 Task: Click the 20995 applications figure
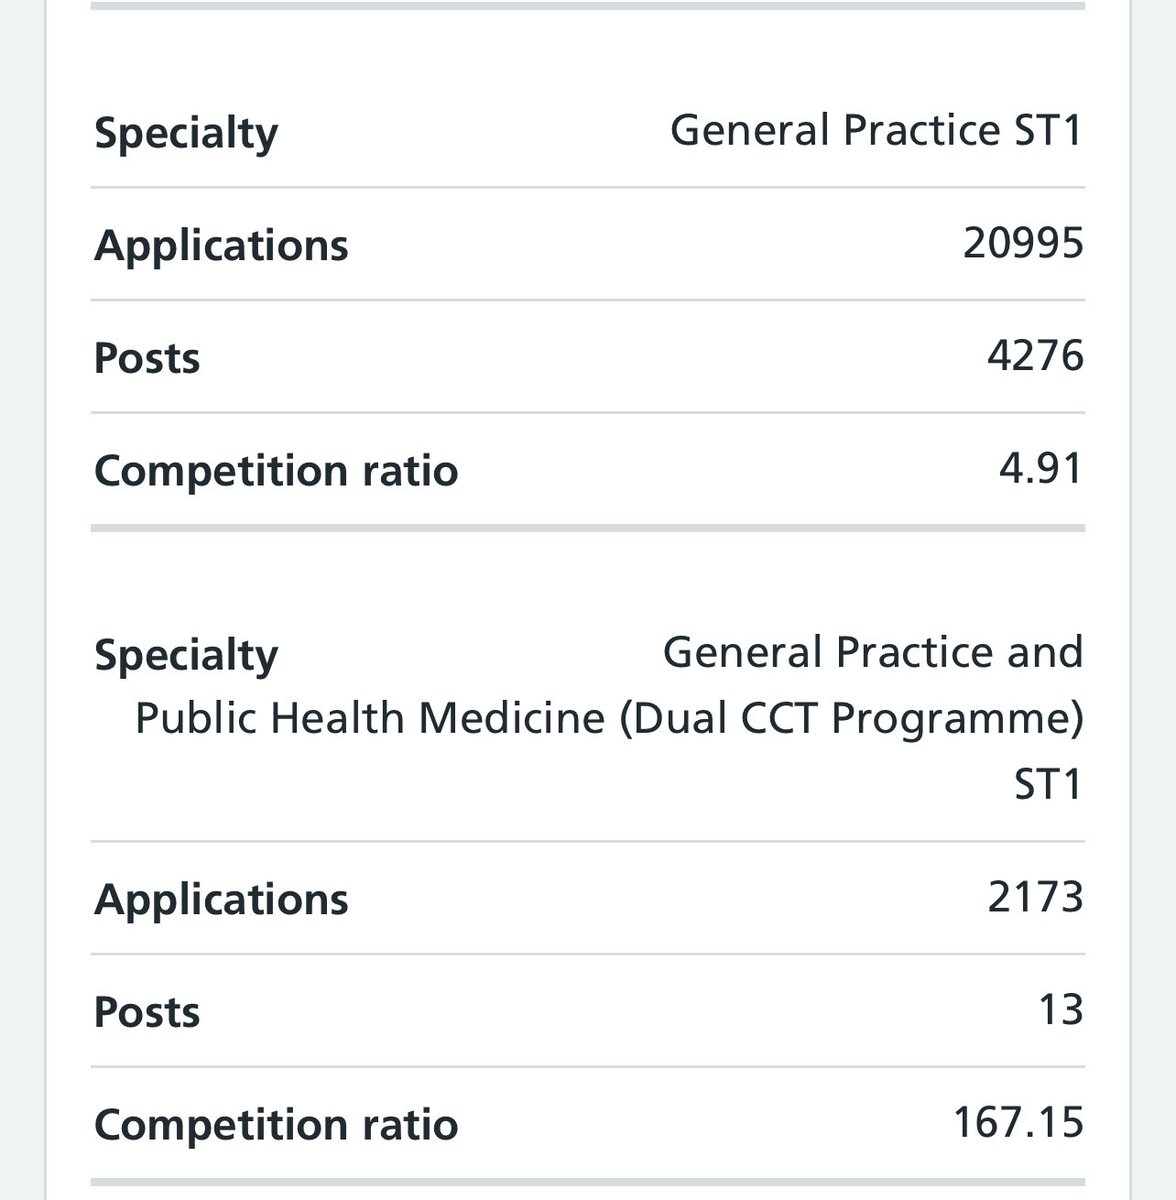pyautogui.click(x=1024, y=243)
